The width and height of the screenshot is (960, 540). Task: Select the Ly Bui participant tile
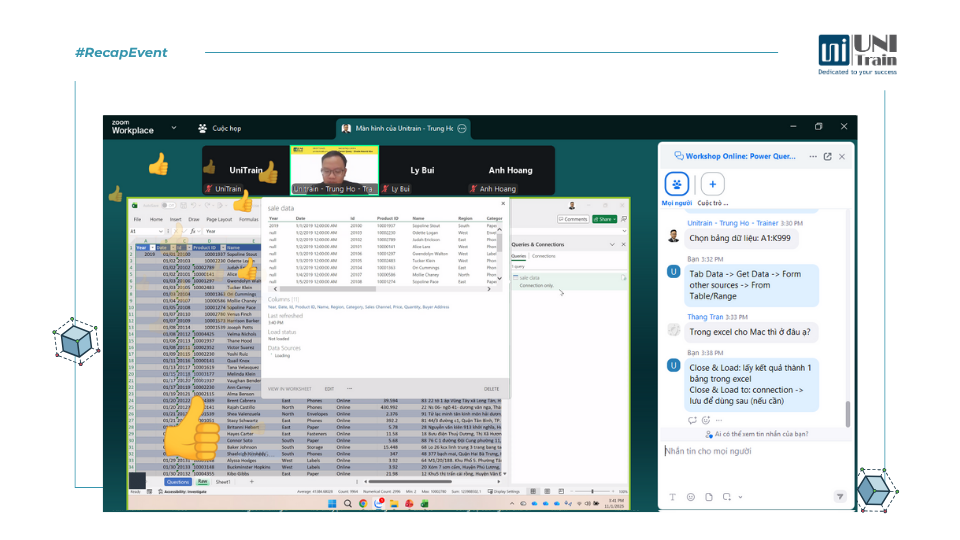pyautogui.click(x=422, y=170)
